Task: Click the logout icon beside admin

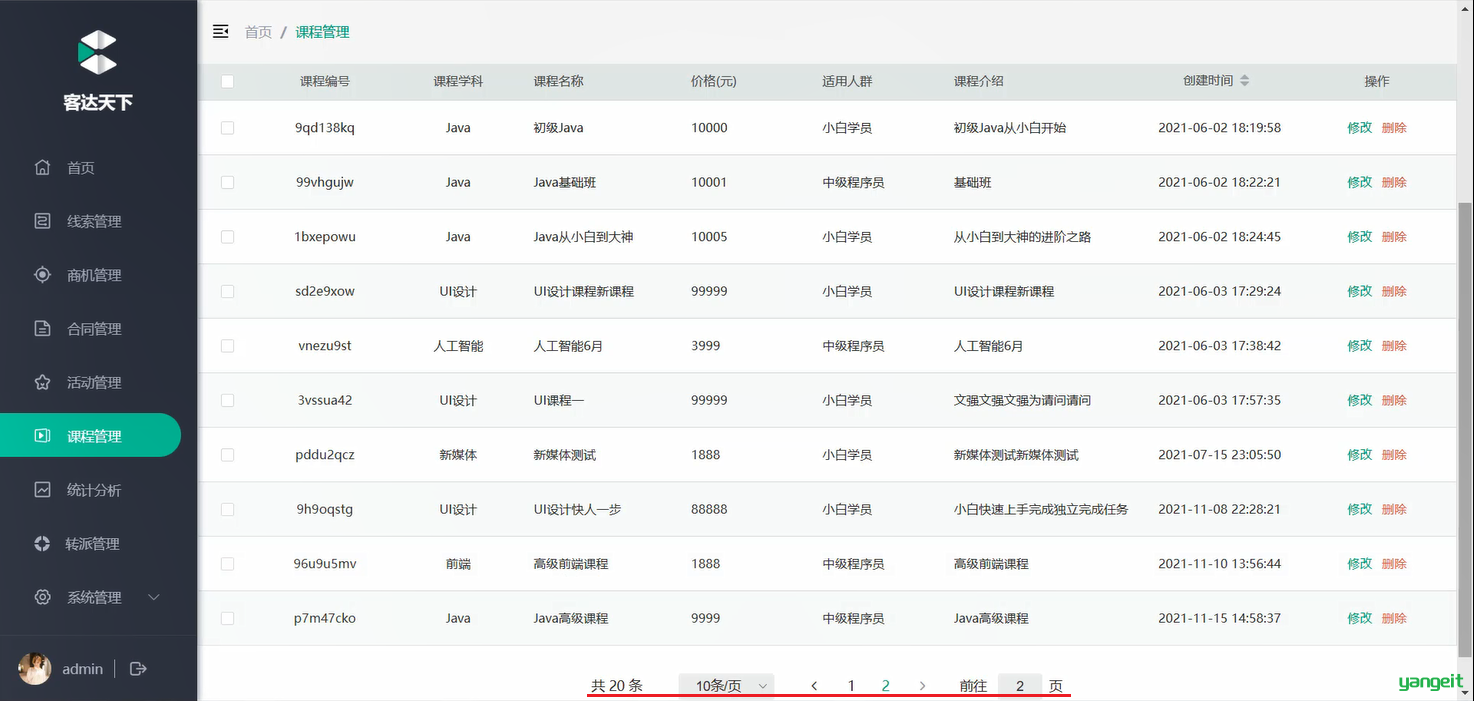Action: click(139, 669)
